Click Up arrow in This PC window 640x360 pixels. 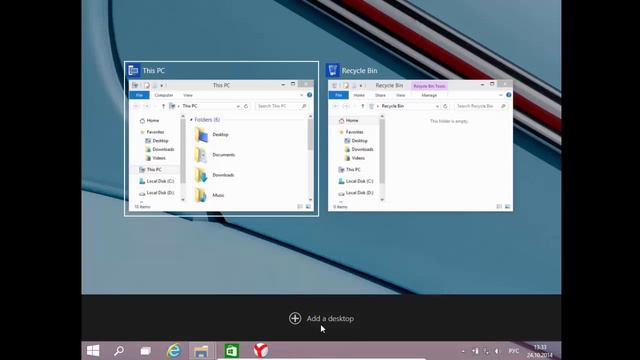[163, 106]
